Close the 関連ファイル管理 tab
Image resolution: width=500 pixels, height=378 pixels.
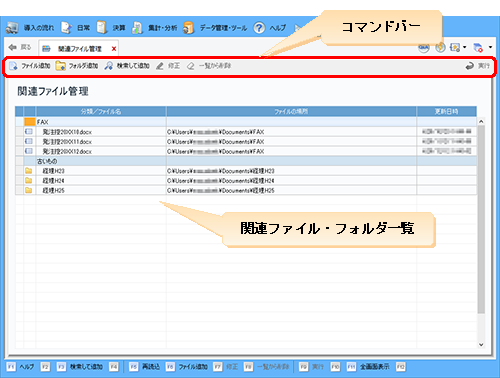click(x=114, y=49)
